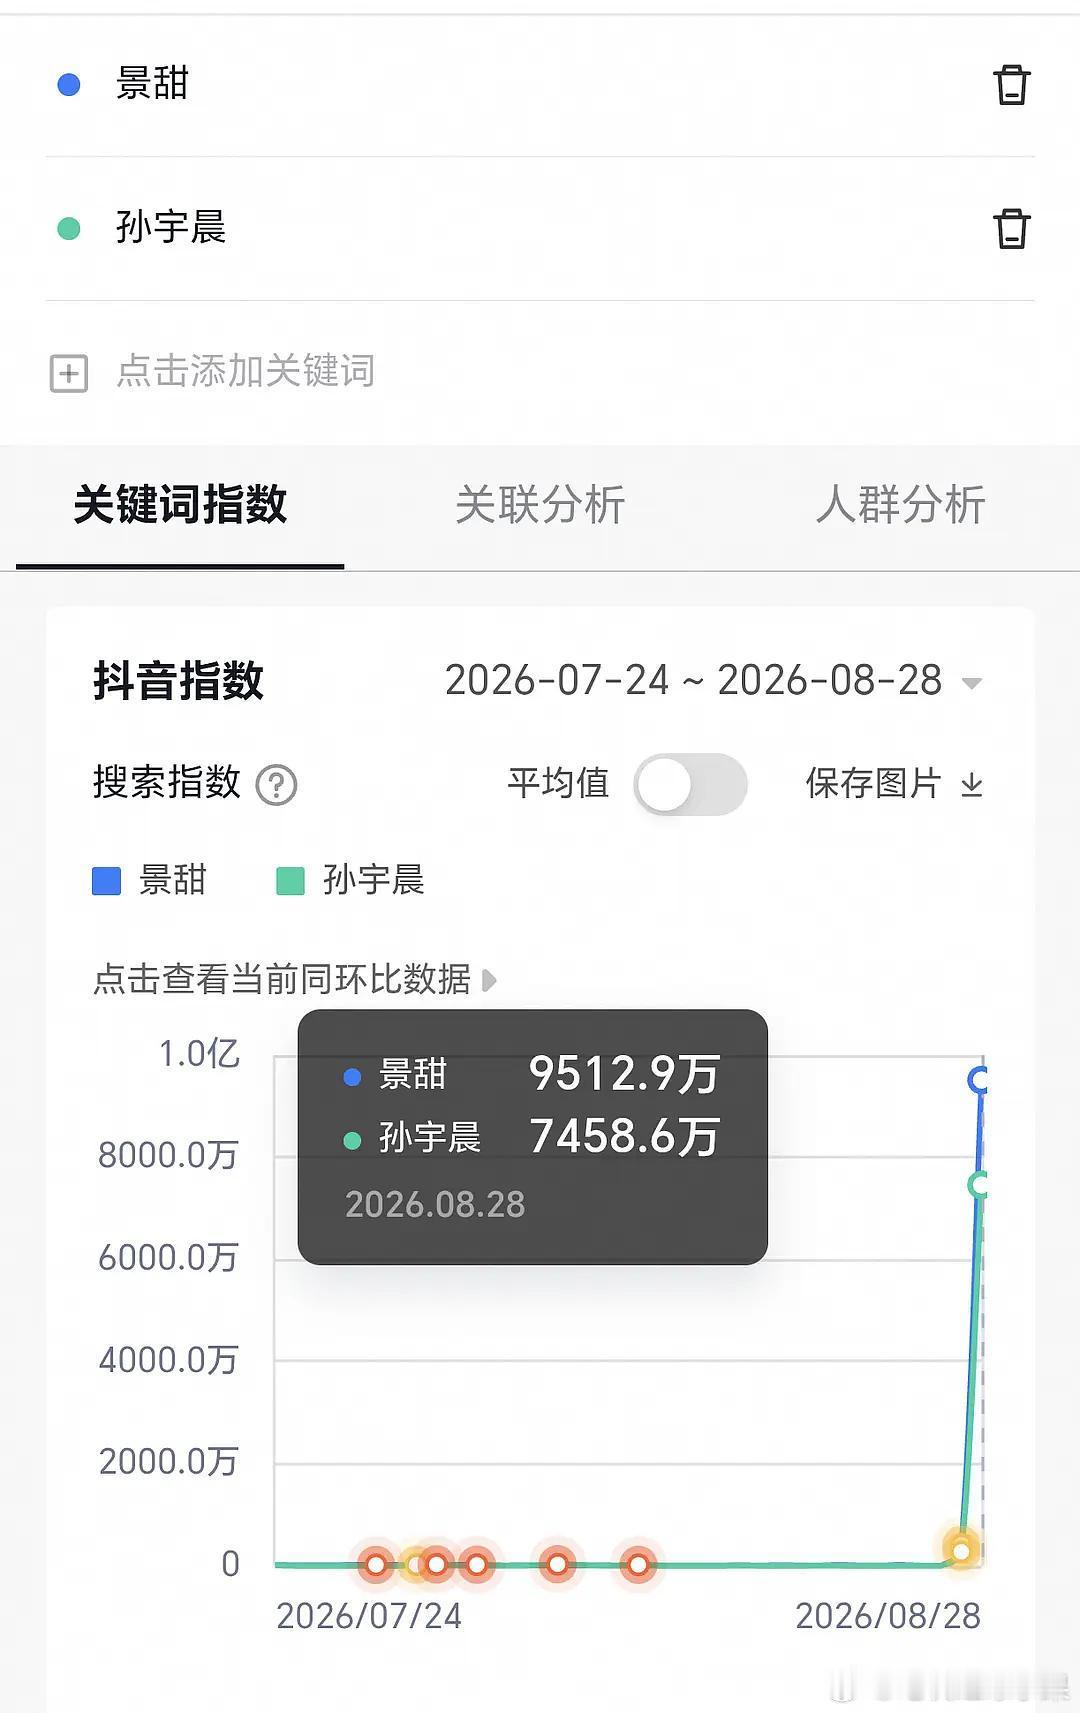This screenshot has width=1080, height=1713.
Task: Toggle 孙宇晨 green legend swatch
Action: click(290, 881)
